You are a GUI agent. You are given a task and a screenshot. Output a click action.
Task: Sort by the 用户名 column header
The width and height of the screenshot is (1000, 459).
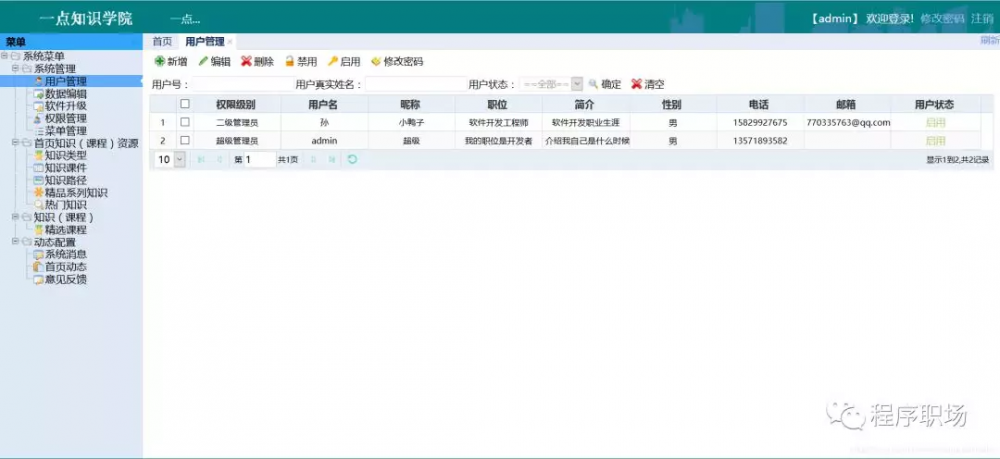point(325,104)
